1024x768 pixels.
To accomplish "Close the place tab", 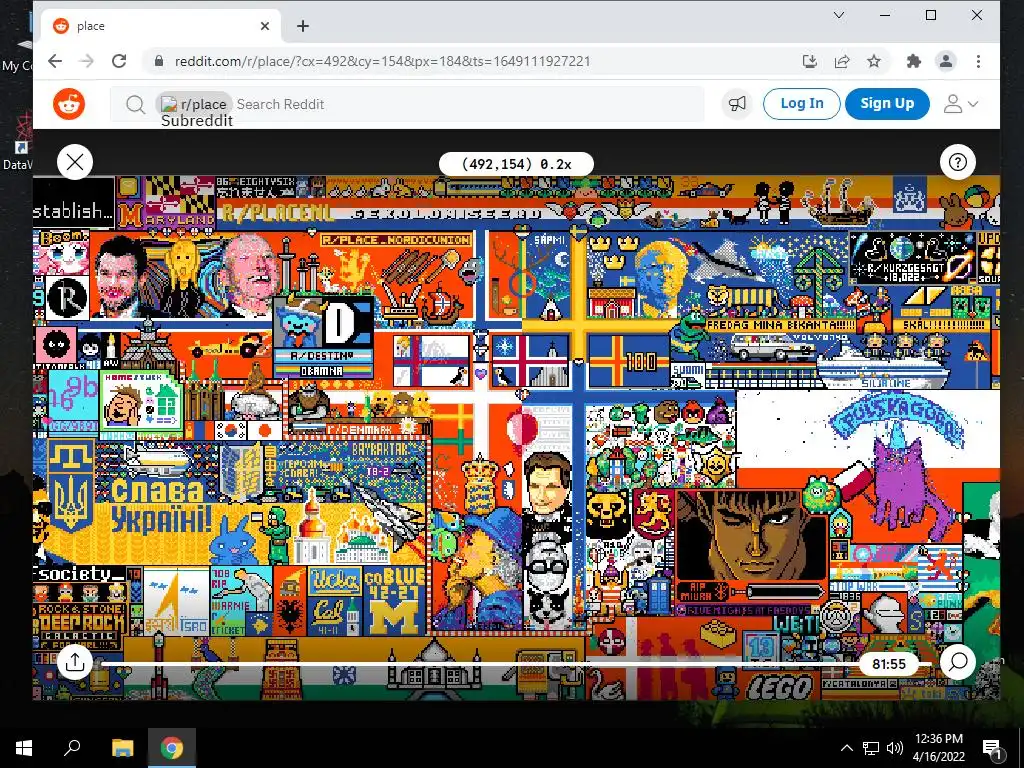I will pos(264,26).
